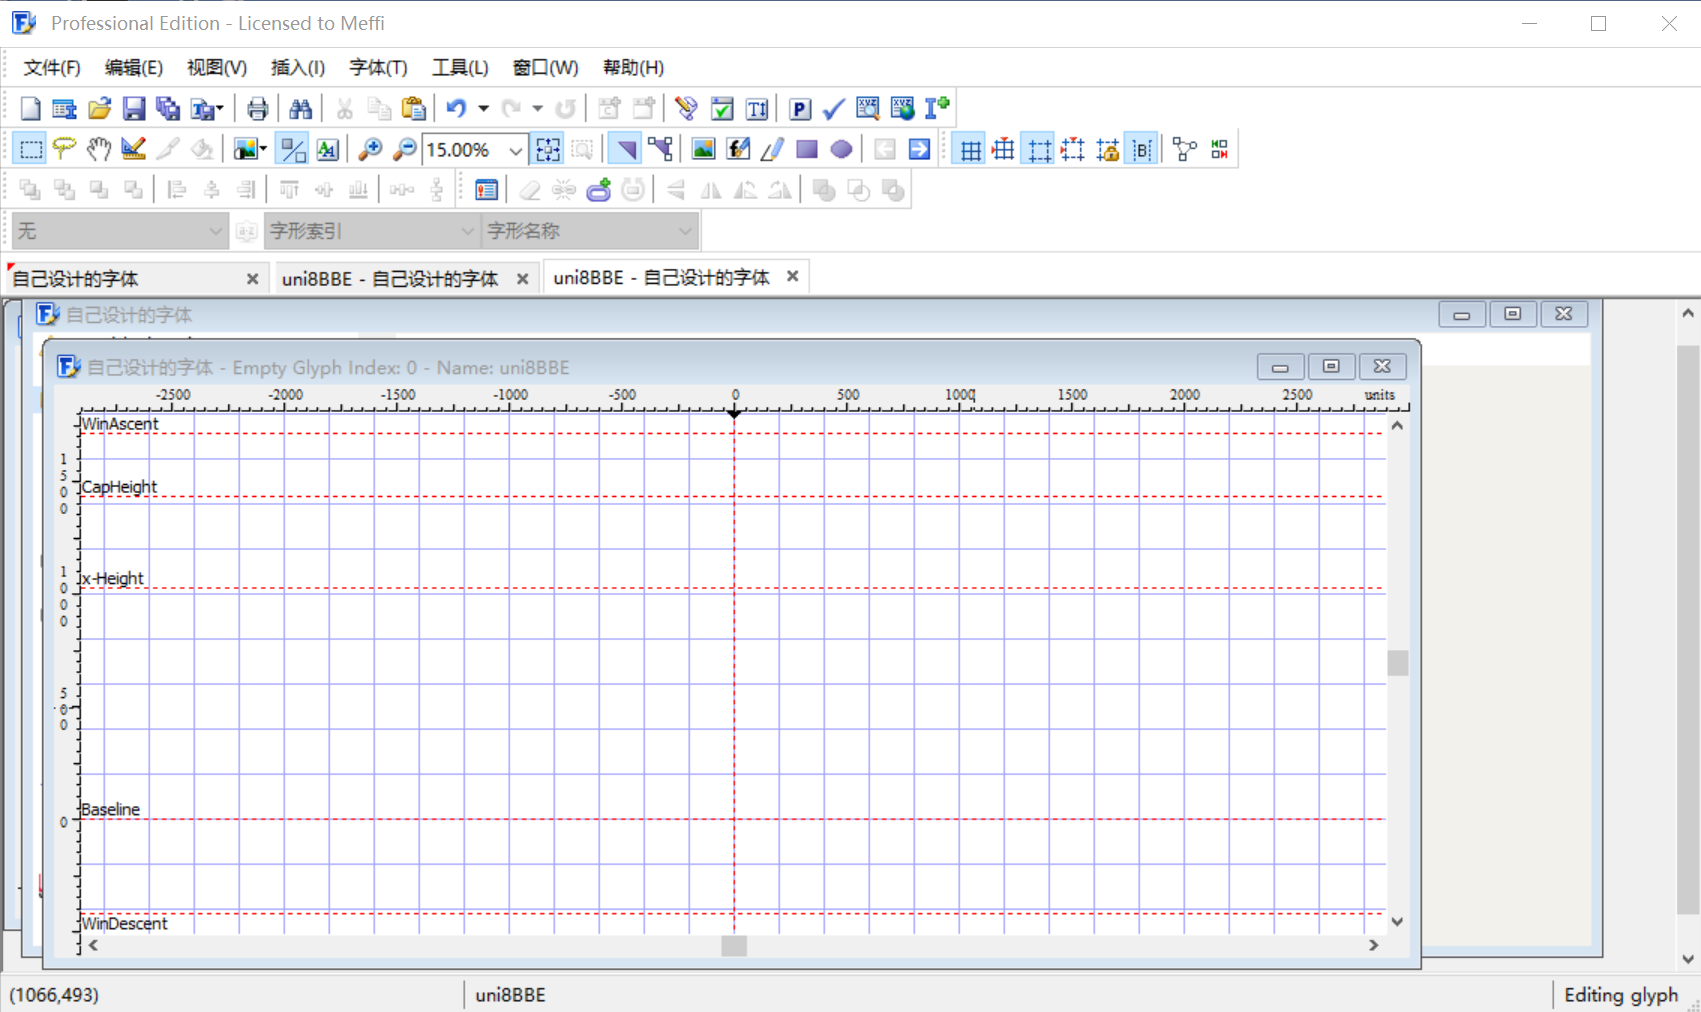
Task: Save the current font
Action: pyautogui.click(x=133, y=108)
